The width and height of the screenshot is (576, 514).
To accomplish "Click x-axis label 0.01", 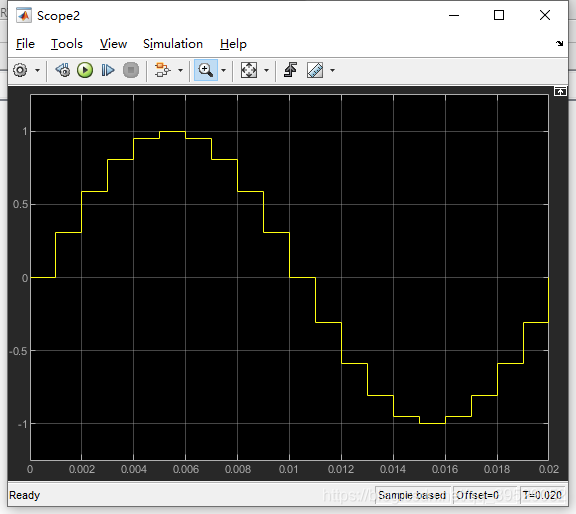I will [x=289, y=469].
